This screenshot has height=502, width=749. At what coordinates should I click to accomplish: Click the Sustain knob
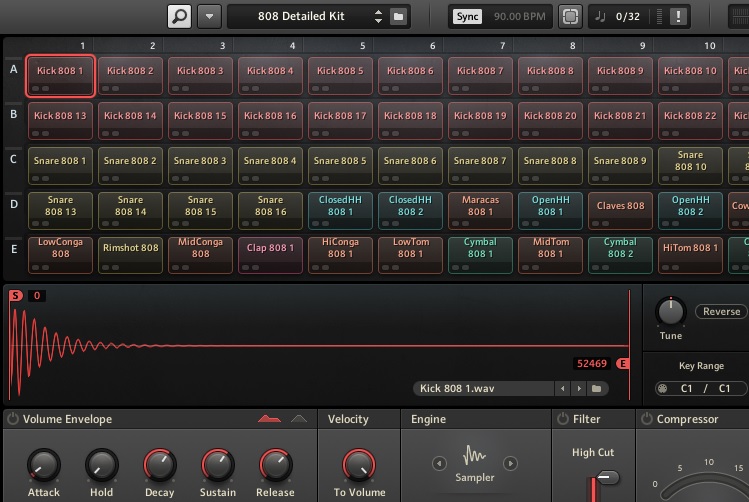click(x=217, y=465)
